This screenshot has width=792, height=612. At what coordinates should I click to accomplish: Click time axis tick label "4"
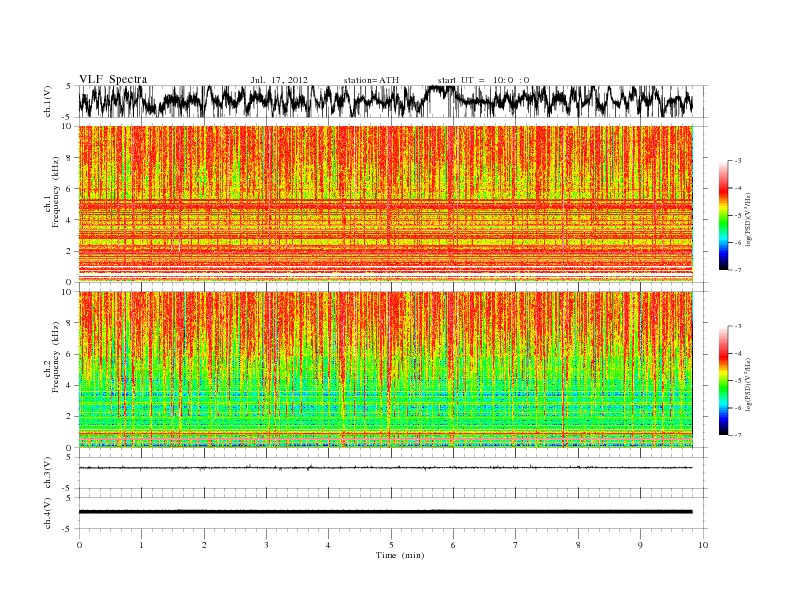(x=328, y=545)
